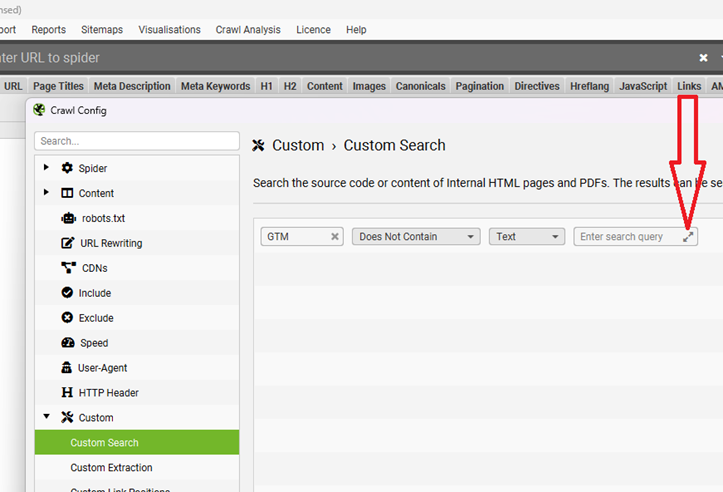Click the User-Agent spy icon
Viewport: 723px width, 492px height.
pyautogui.click(x=66, y=368)
